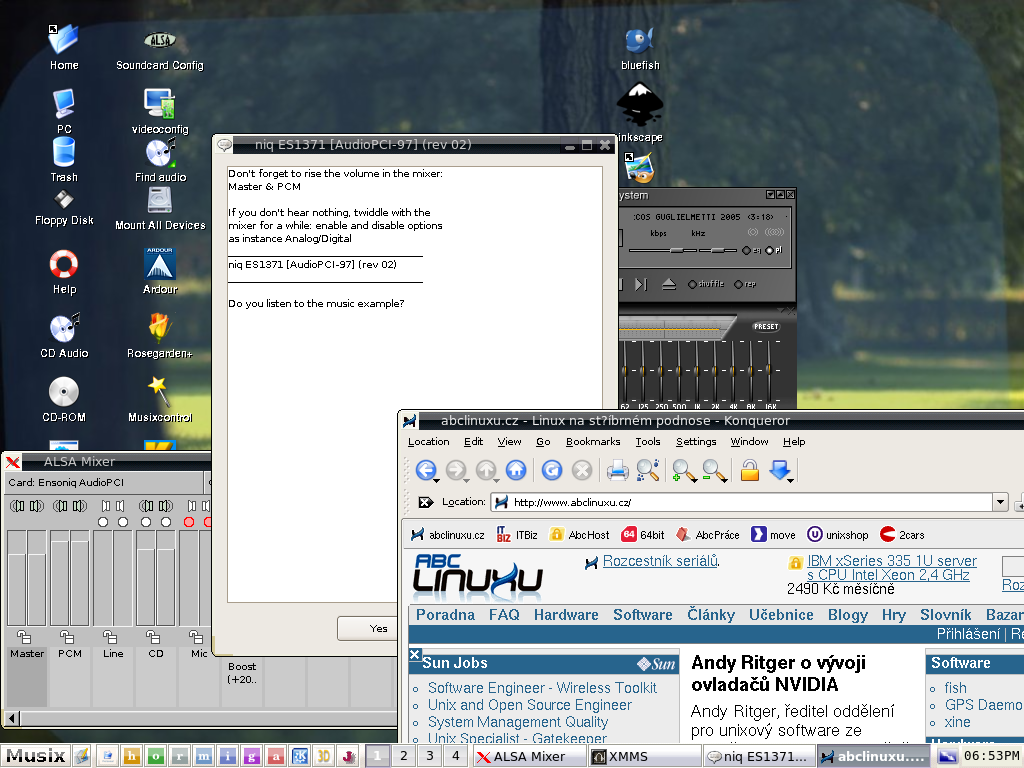Click the ALSA Mixer left scroll arrow
Viewport: 1024px width, 768px height.
point(12,718)
